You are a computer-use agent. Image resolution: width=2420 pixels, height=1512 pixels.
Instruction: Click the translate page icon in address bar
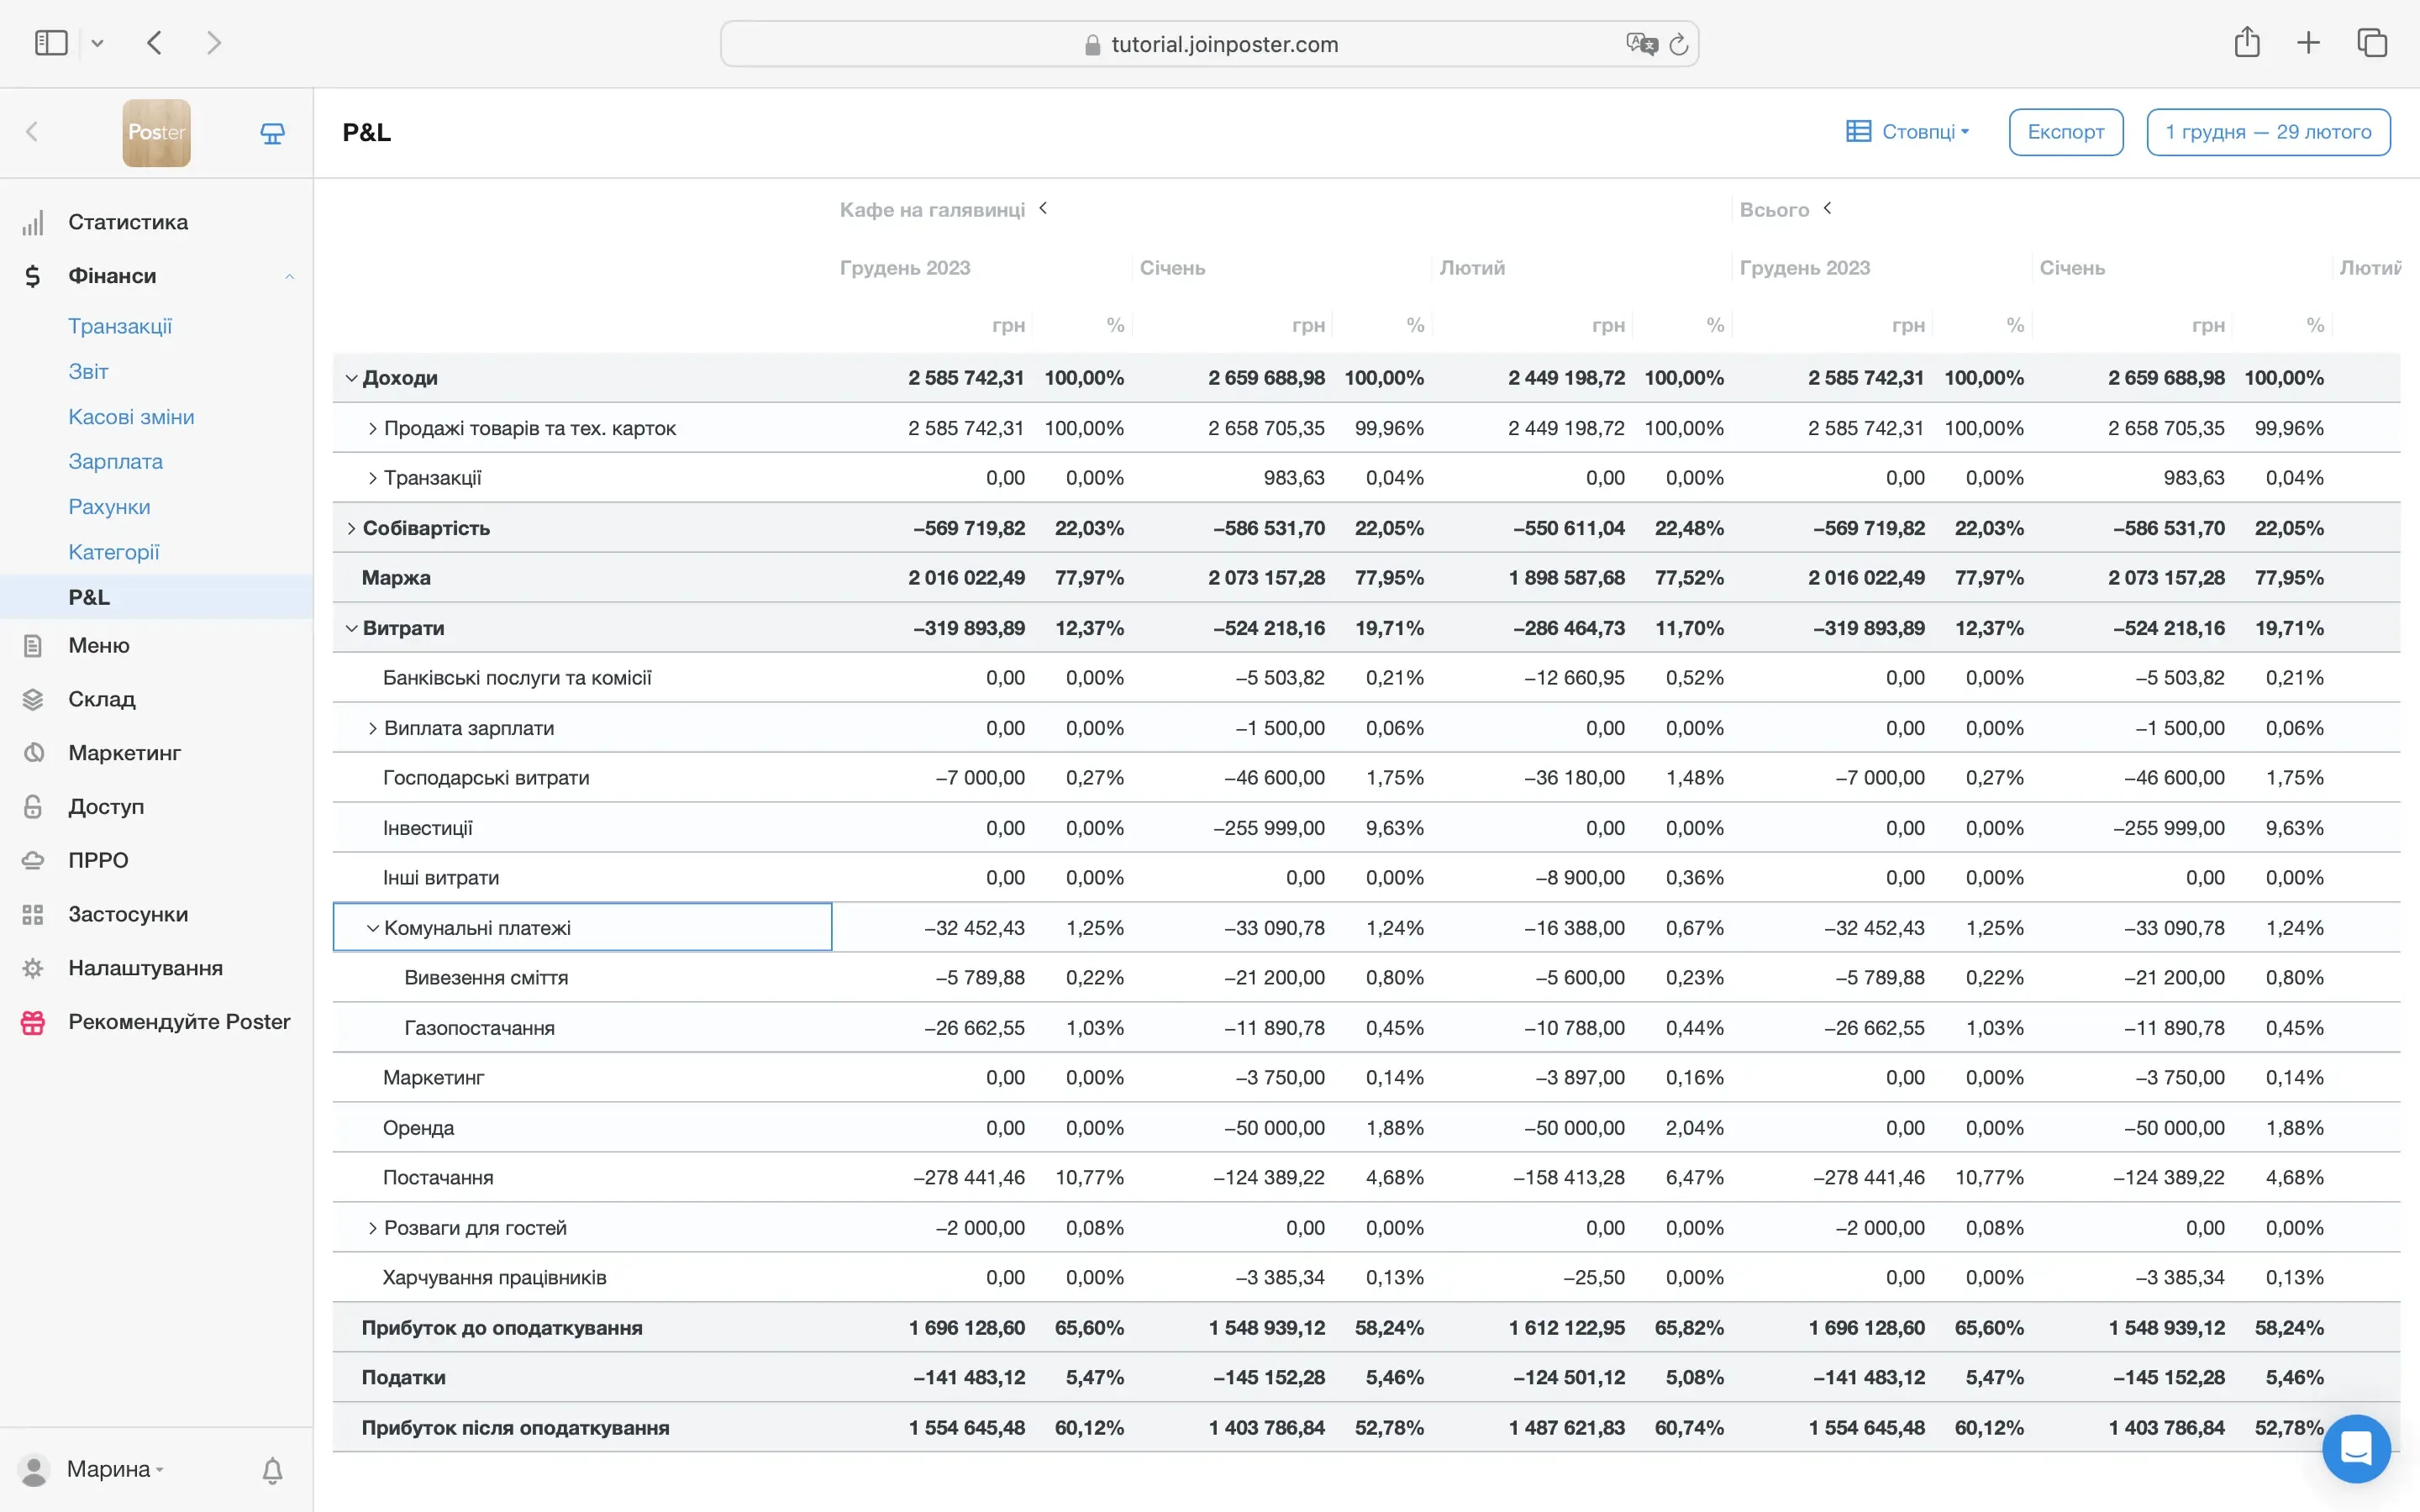[x=1640, y=44]
